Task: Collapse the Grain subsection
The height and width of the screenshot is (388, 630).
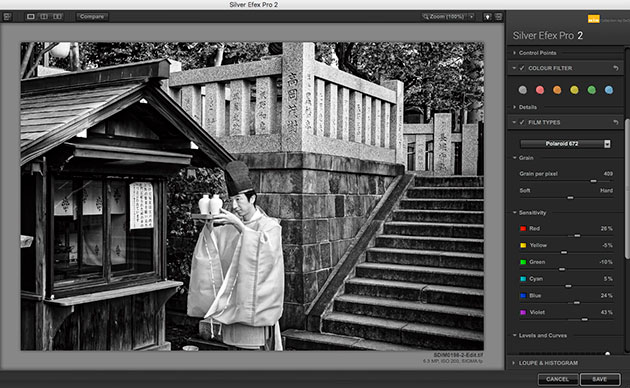Action: pyautogui.click(x=514, y=158)
